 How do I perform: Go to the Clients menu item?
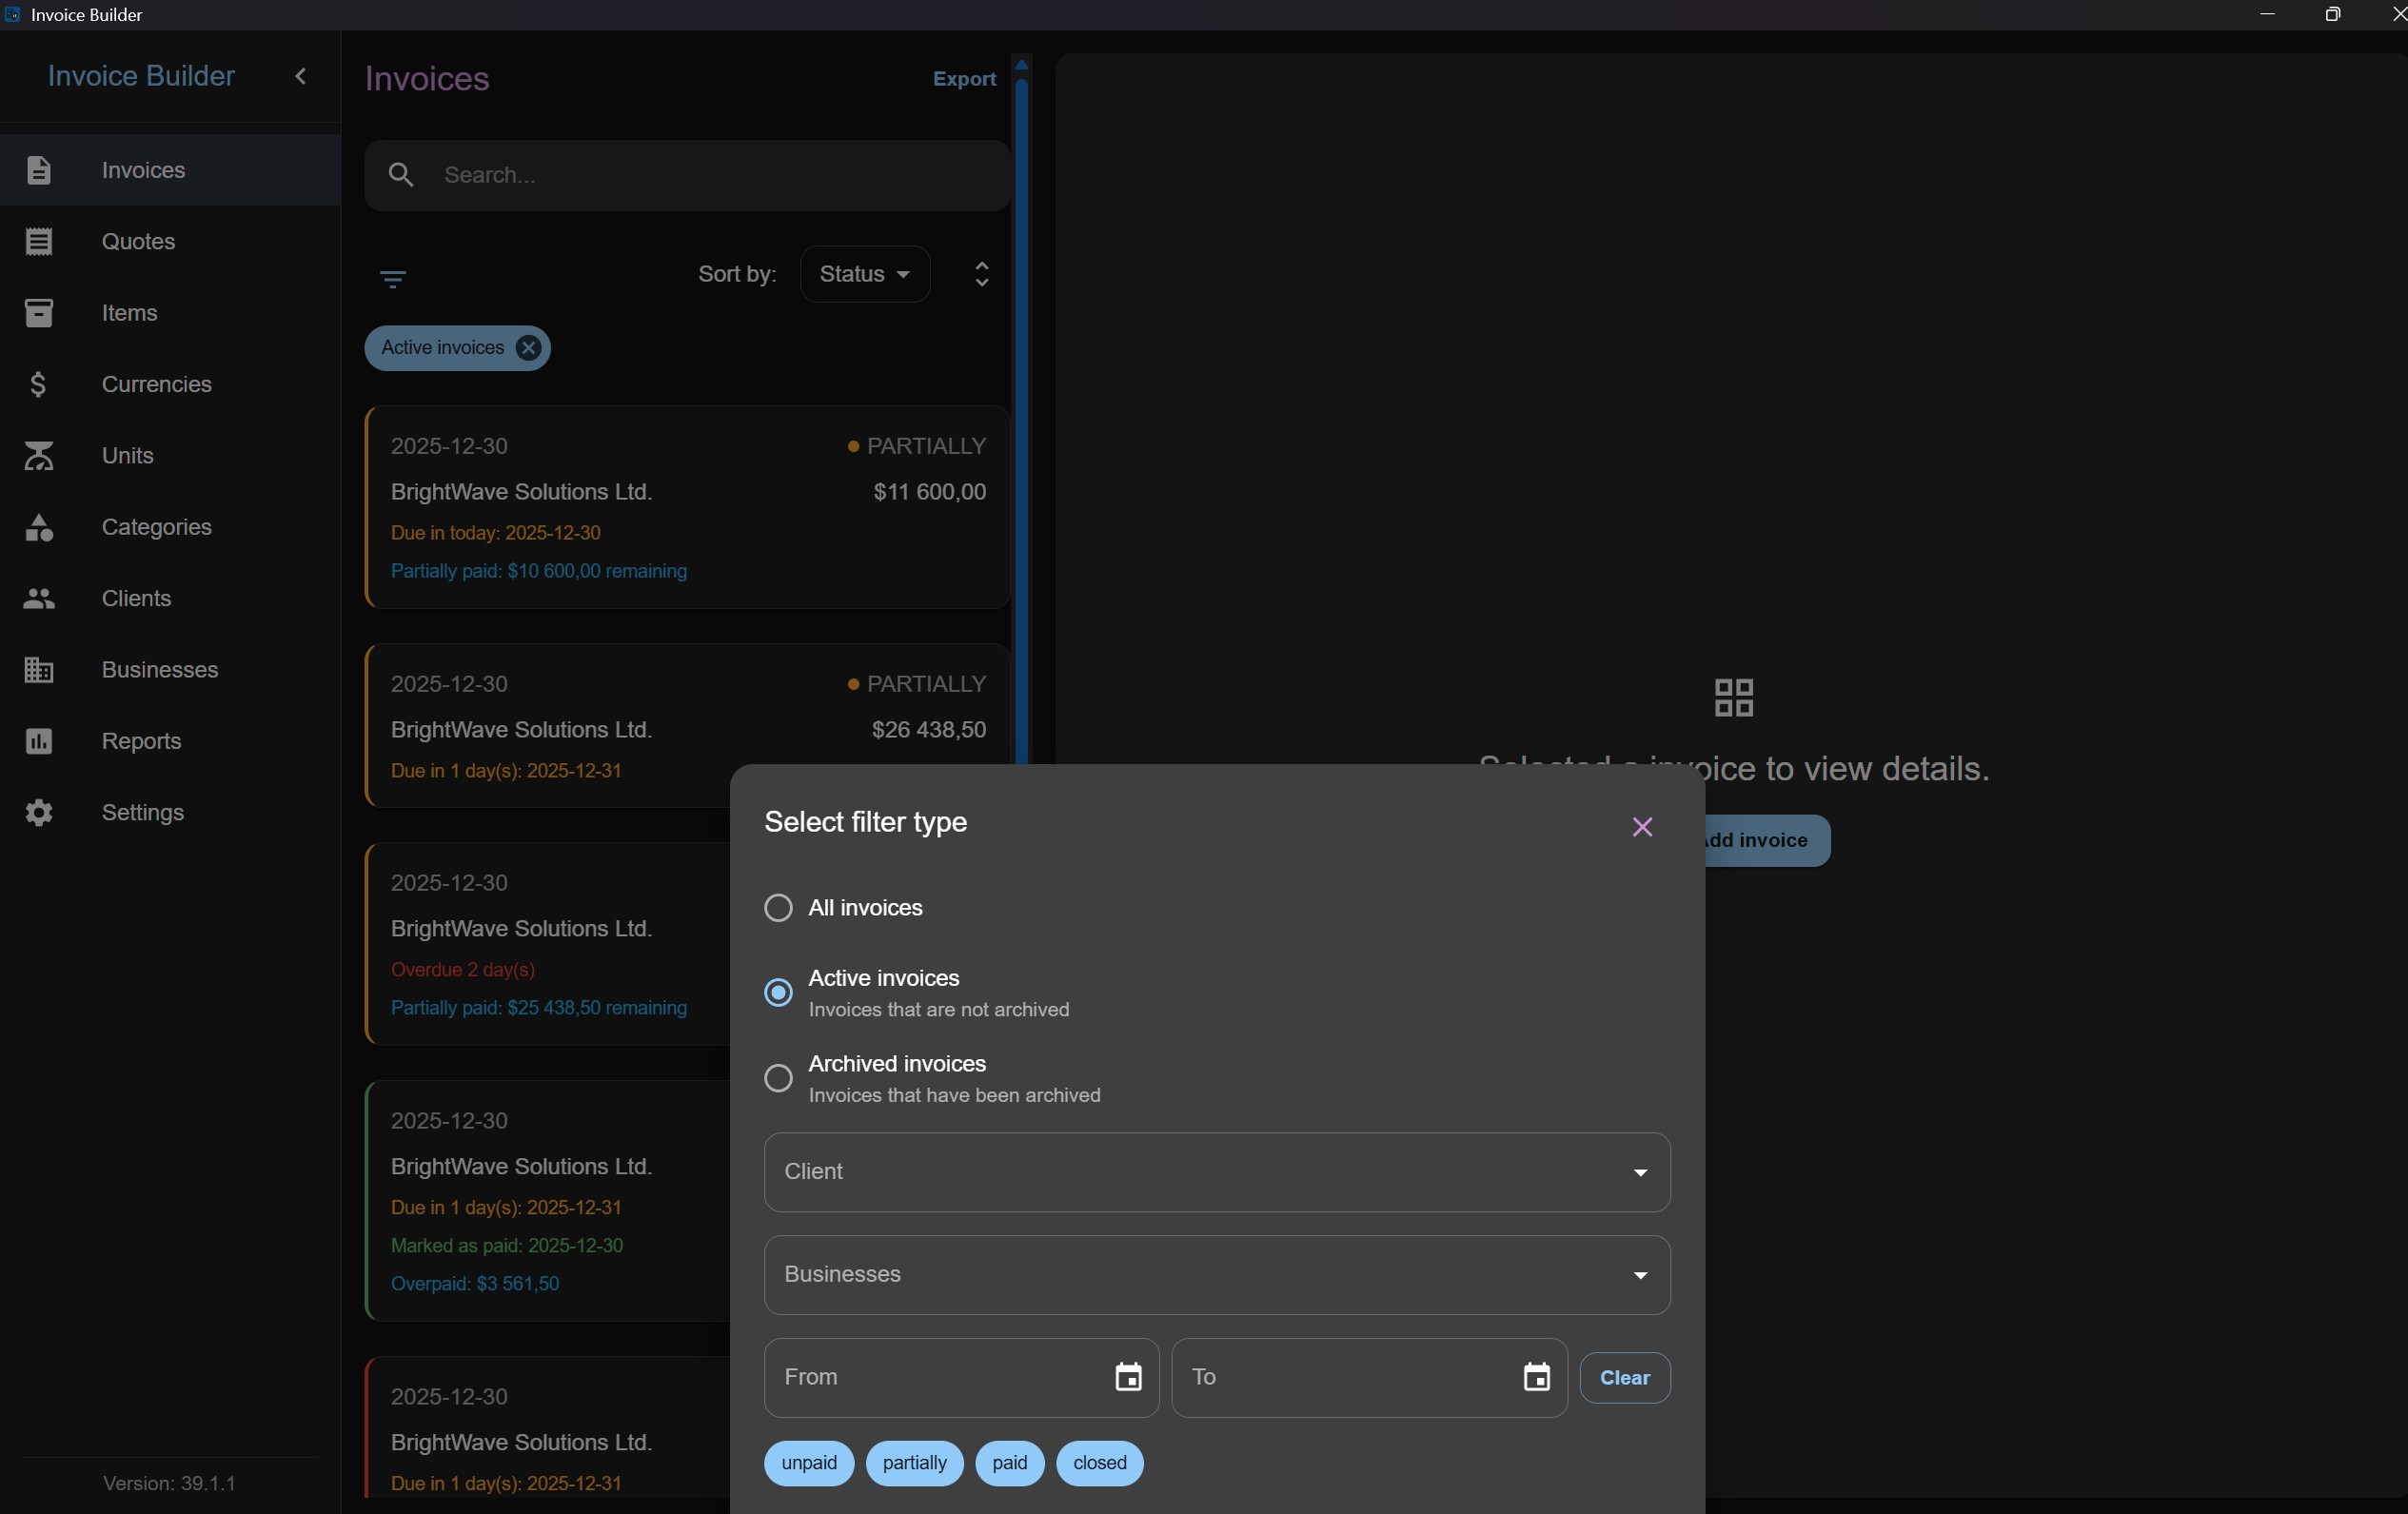point(170,598)
